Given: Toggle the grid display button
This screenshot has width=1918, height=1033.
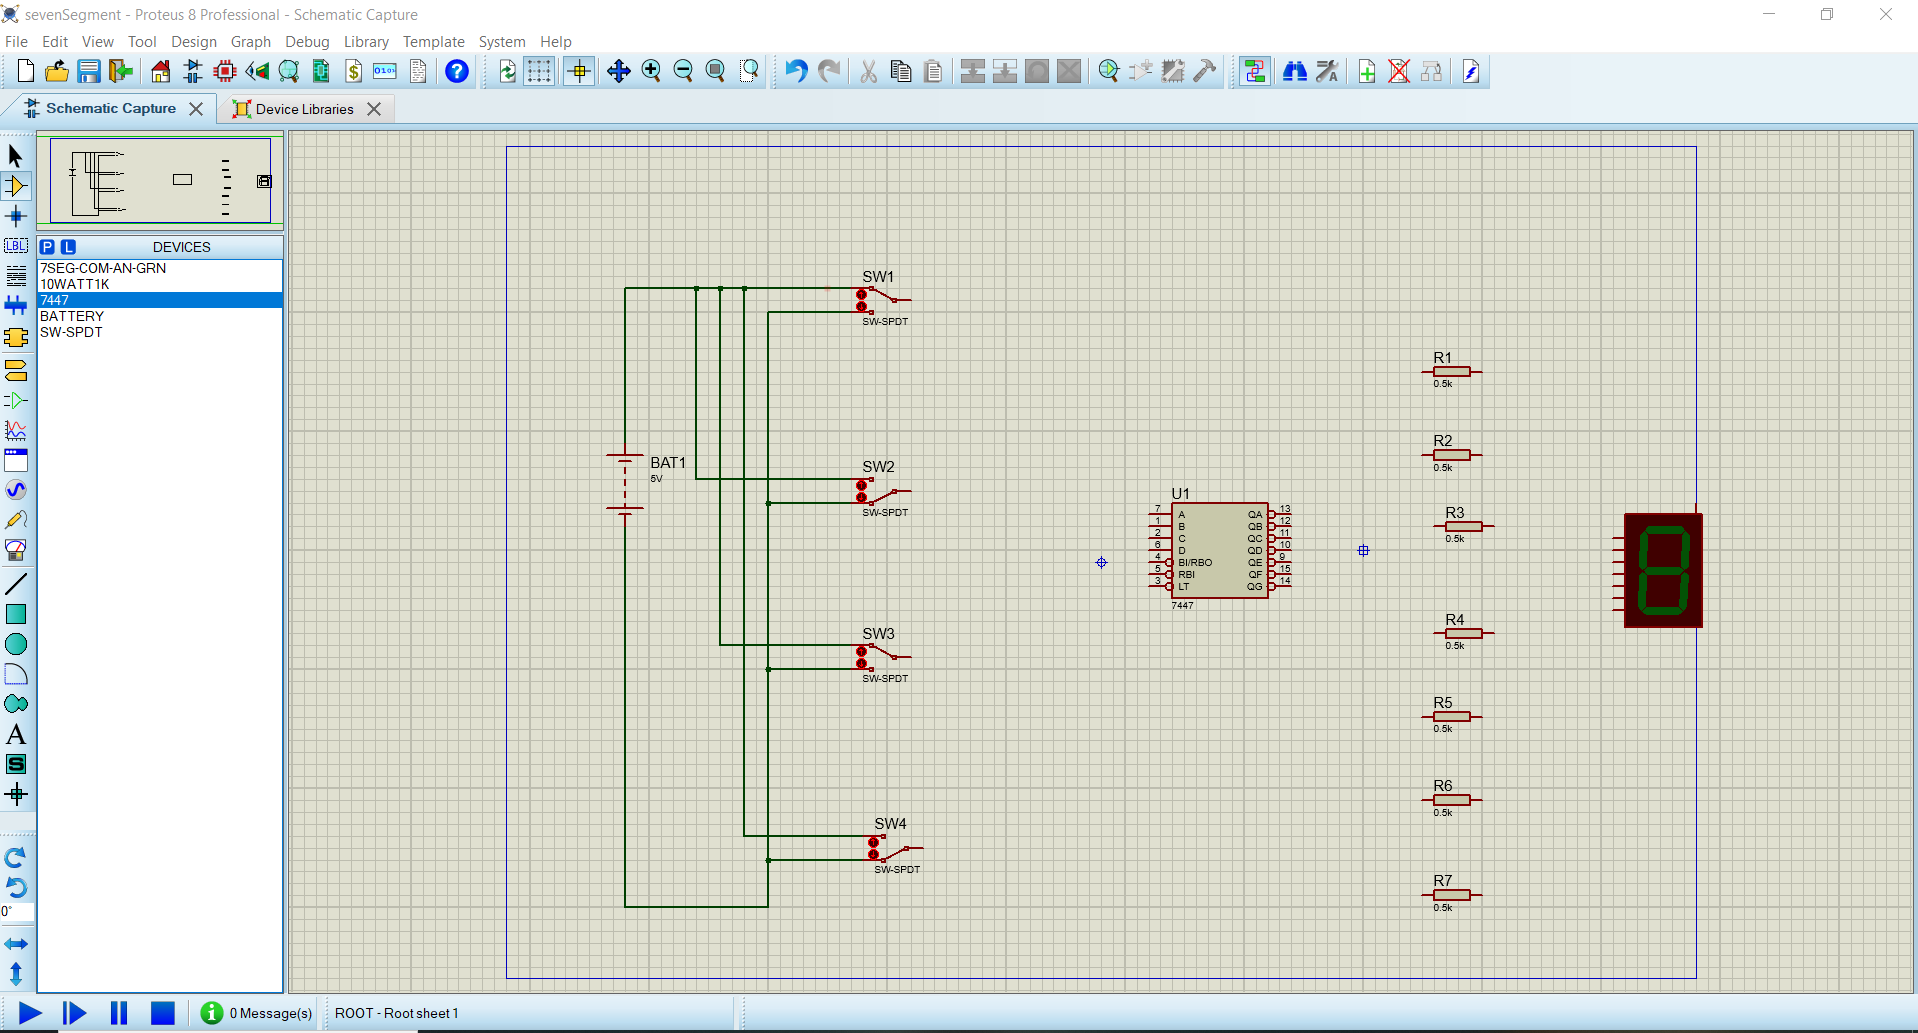Looking at the screenshot, I should point(539,71).
